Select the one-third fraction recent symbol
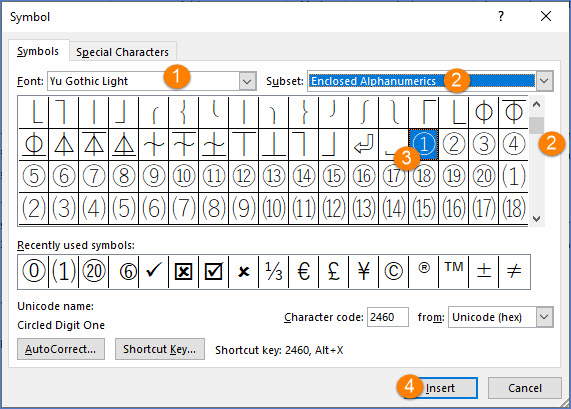Image resolution: width=571 pixels, height=409 pixels. (x=273, y=272)
